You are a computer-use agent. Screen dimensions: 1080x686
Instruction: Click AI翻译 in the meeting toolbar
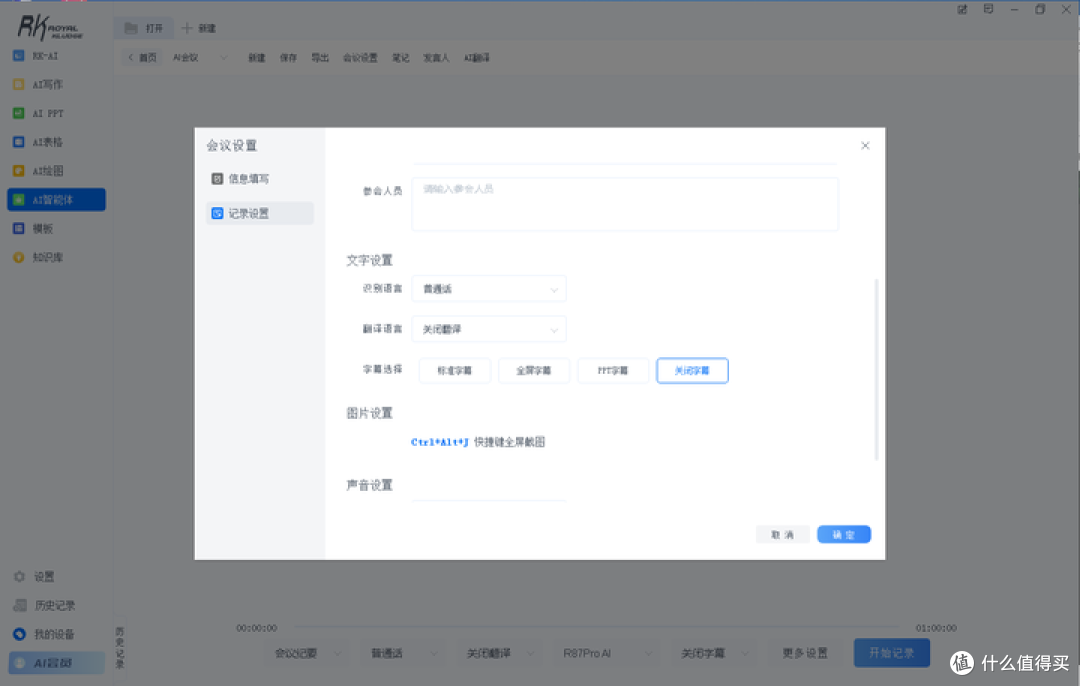point(477,58)
